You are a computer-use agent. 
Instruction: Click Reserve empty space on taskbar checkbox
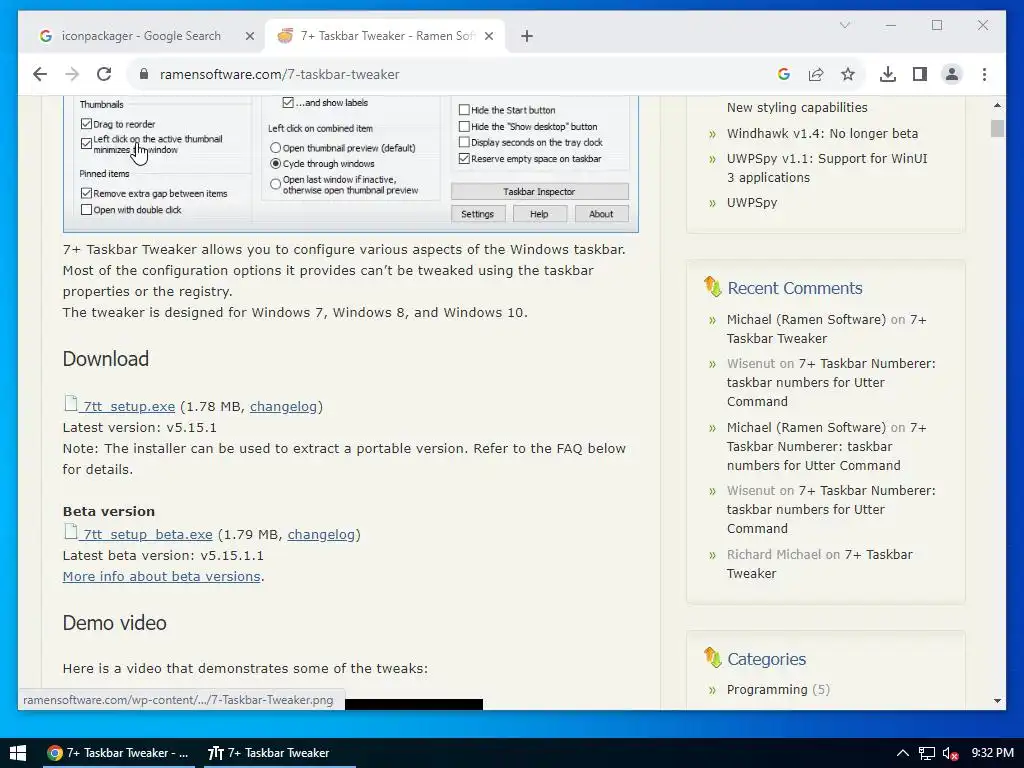point(464,159)
